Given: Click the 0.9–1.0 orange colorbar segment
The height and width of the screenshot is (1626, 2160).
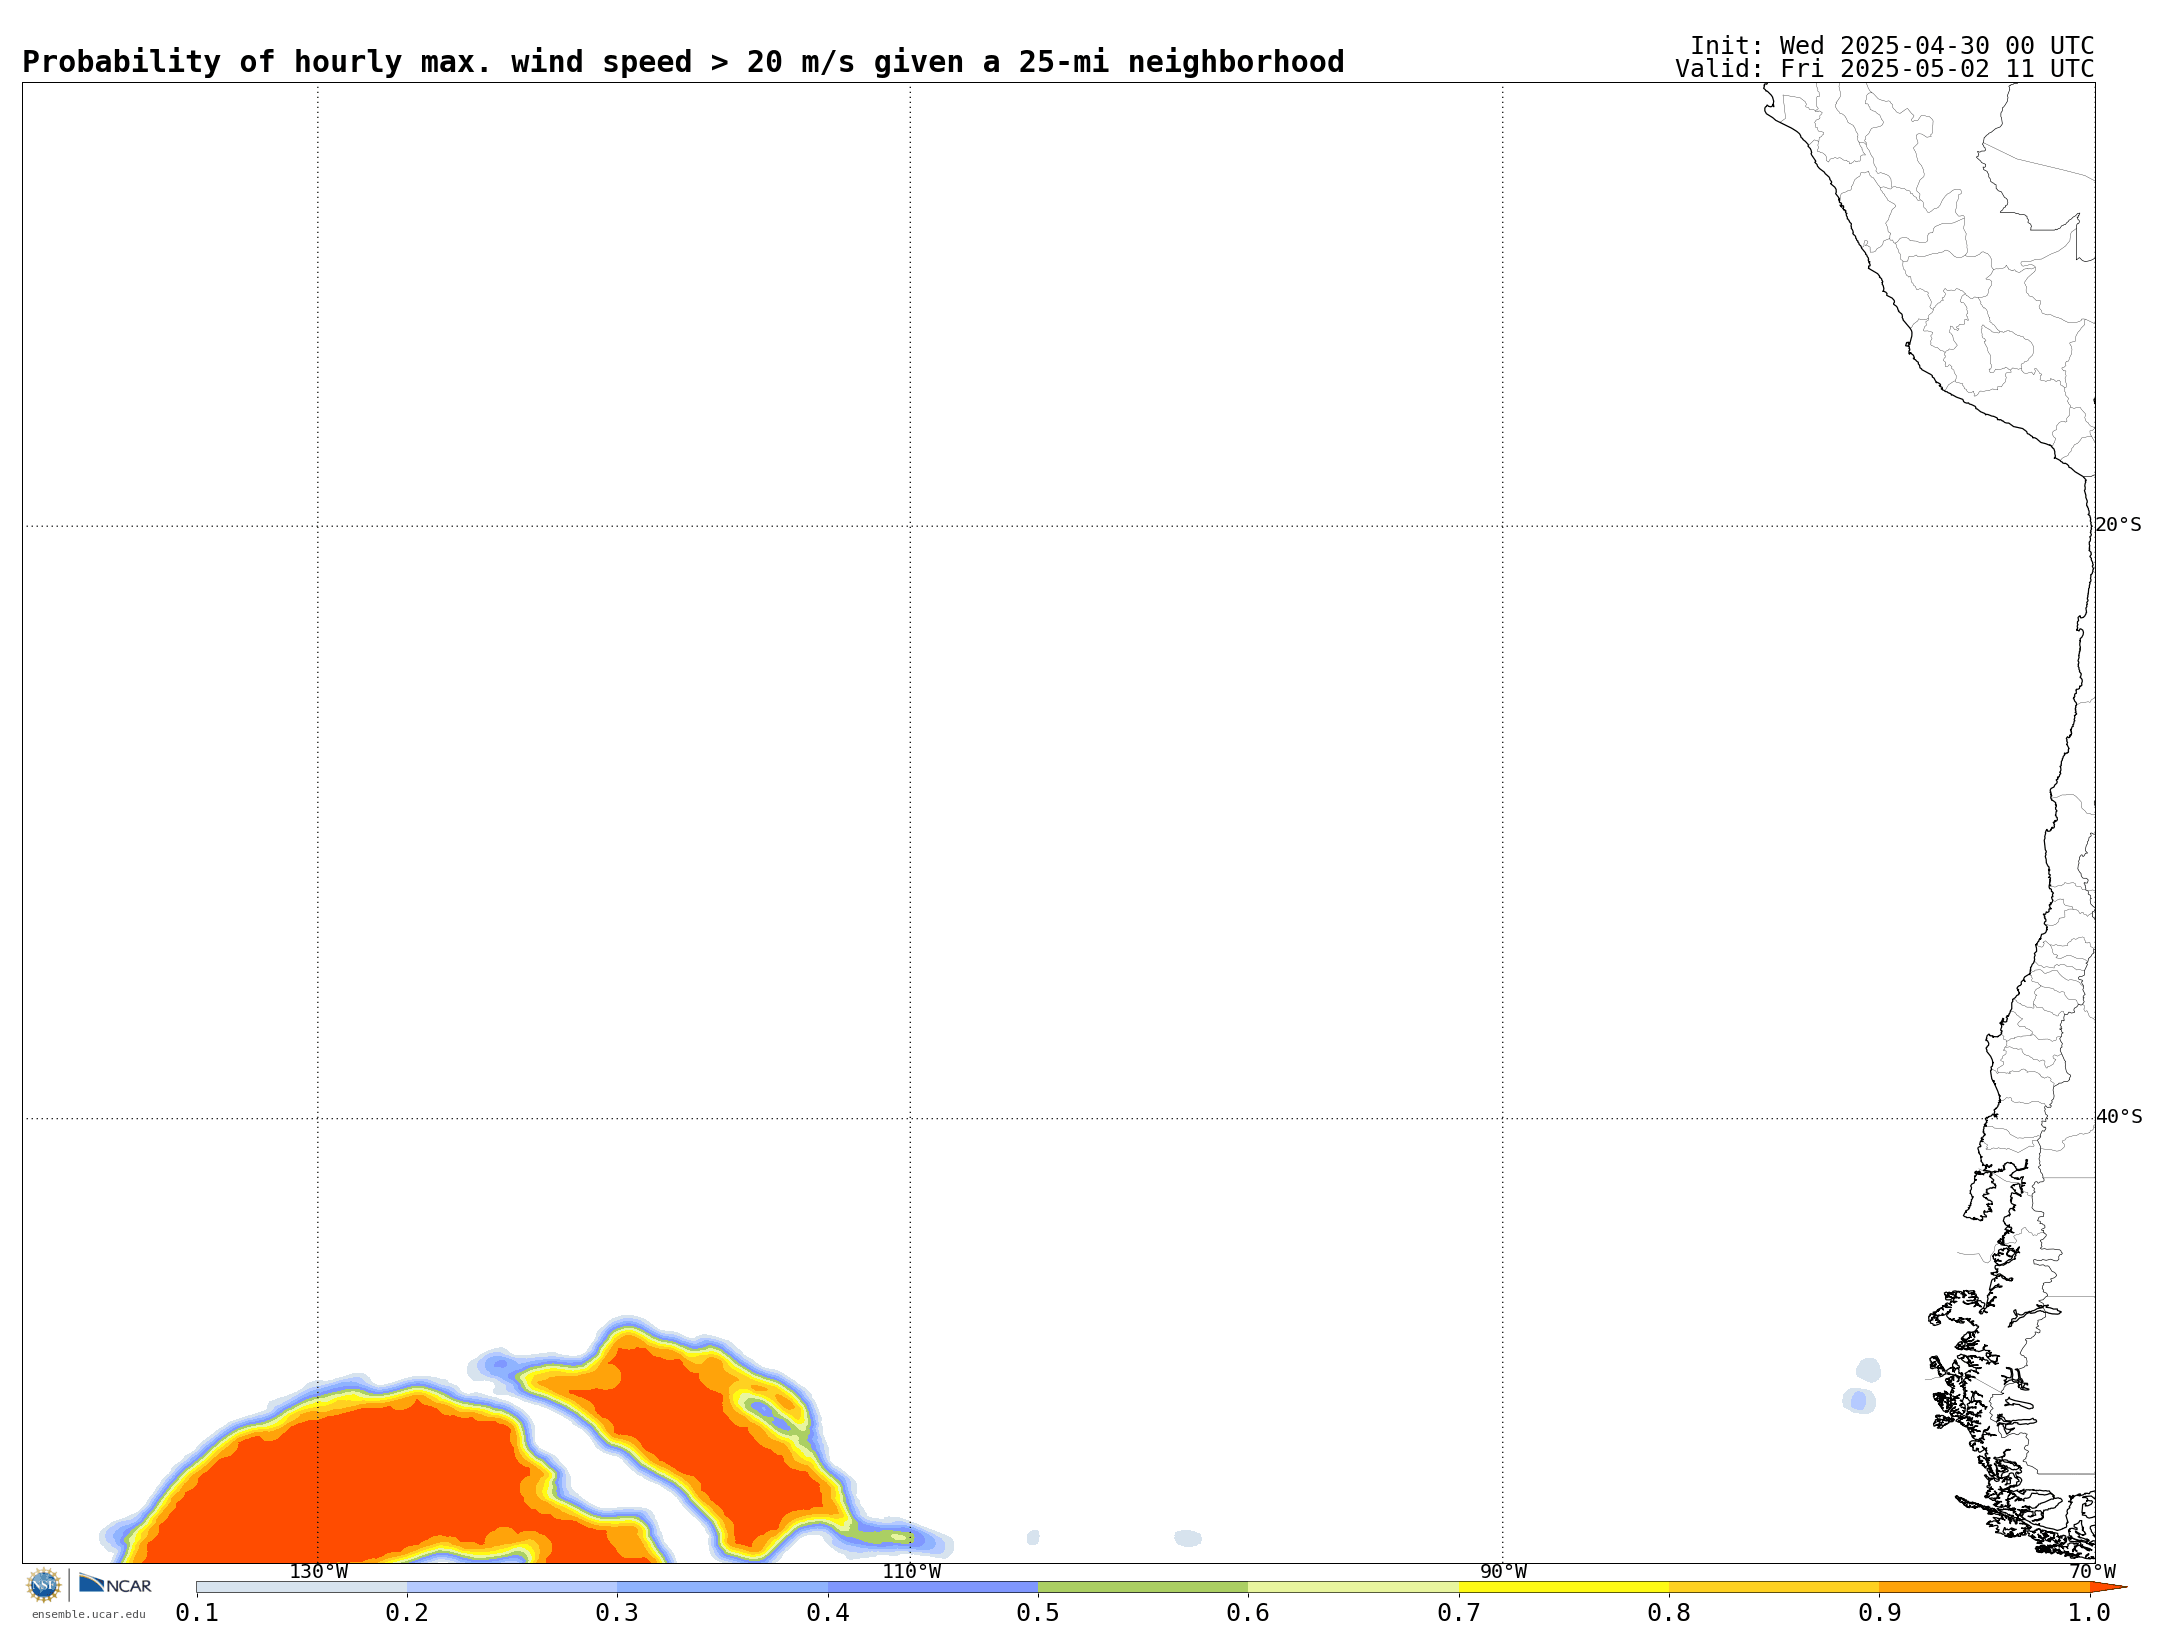Looking at the screenshot, I should [1984, 1587].
